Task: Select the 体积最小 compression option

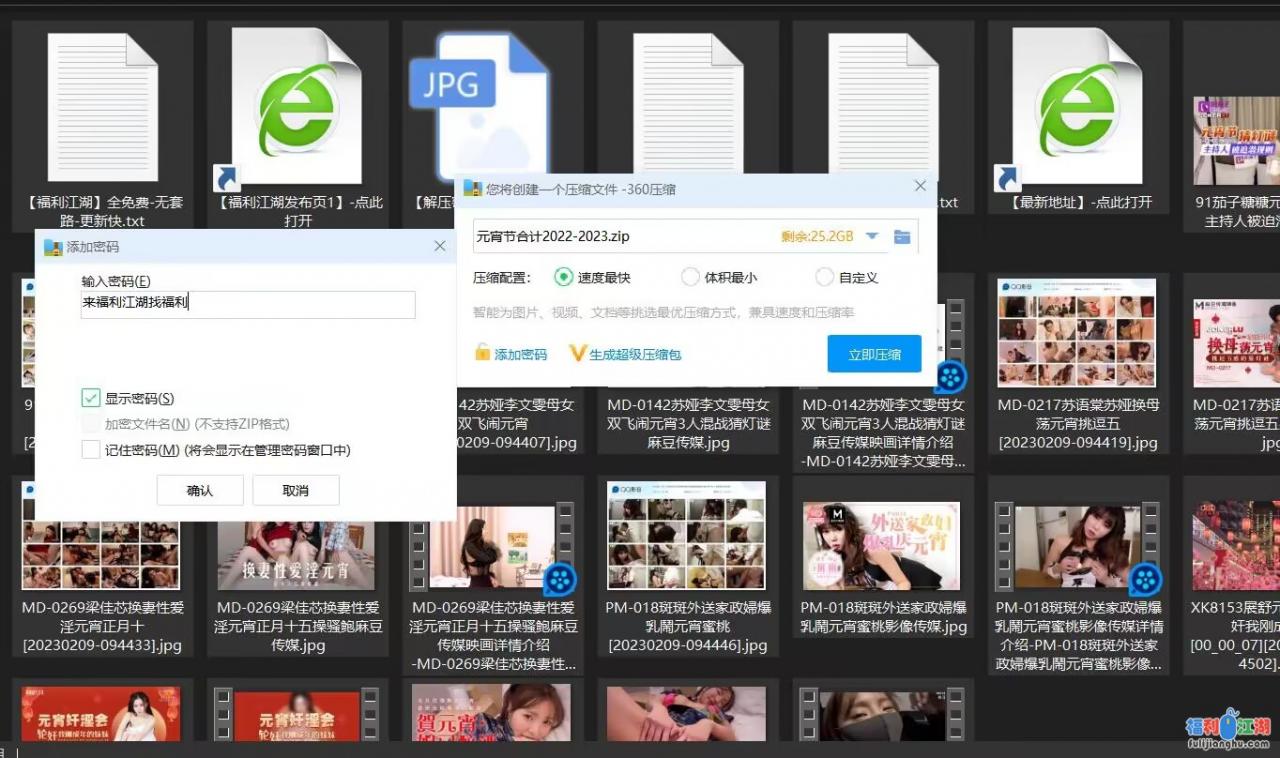Action: pos(690,277)
